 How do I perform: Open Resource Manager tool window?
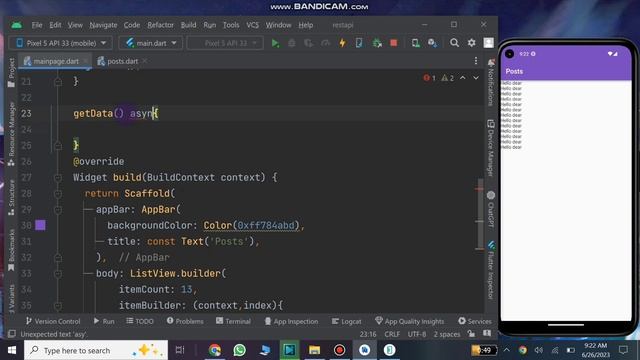pos(11,134)
